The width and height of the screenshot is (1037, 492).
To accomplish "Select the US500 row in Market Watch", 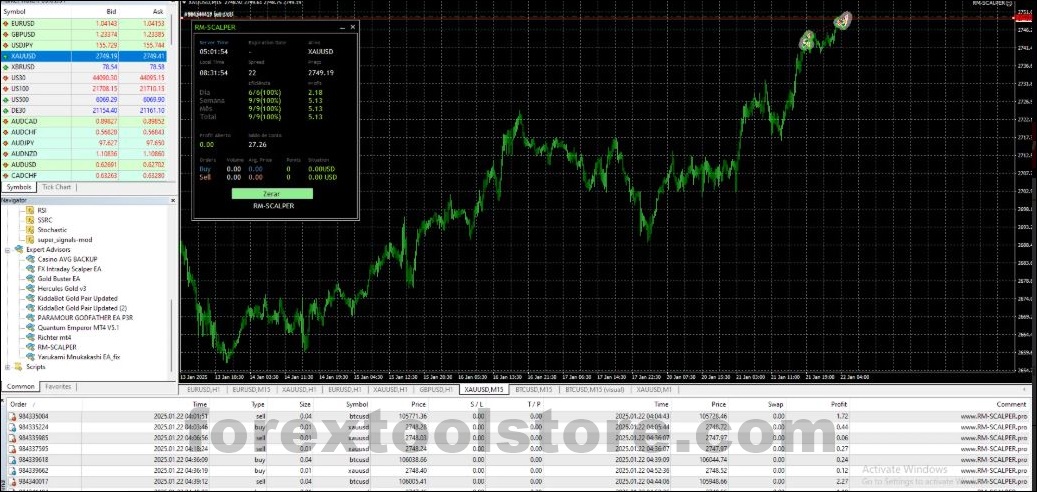I will [83, 99].
